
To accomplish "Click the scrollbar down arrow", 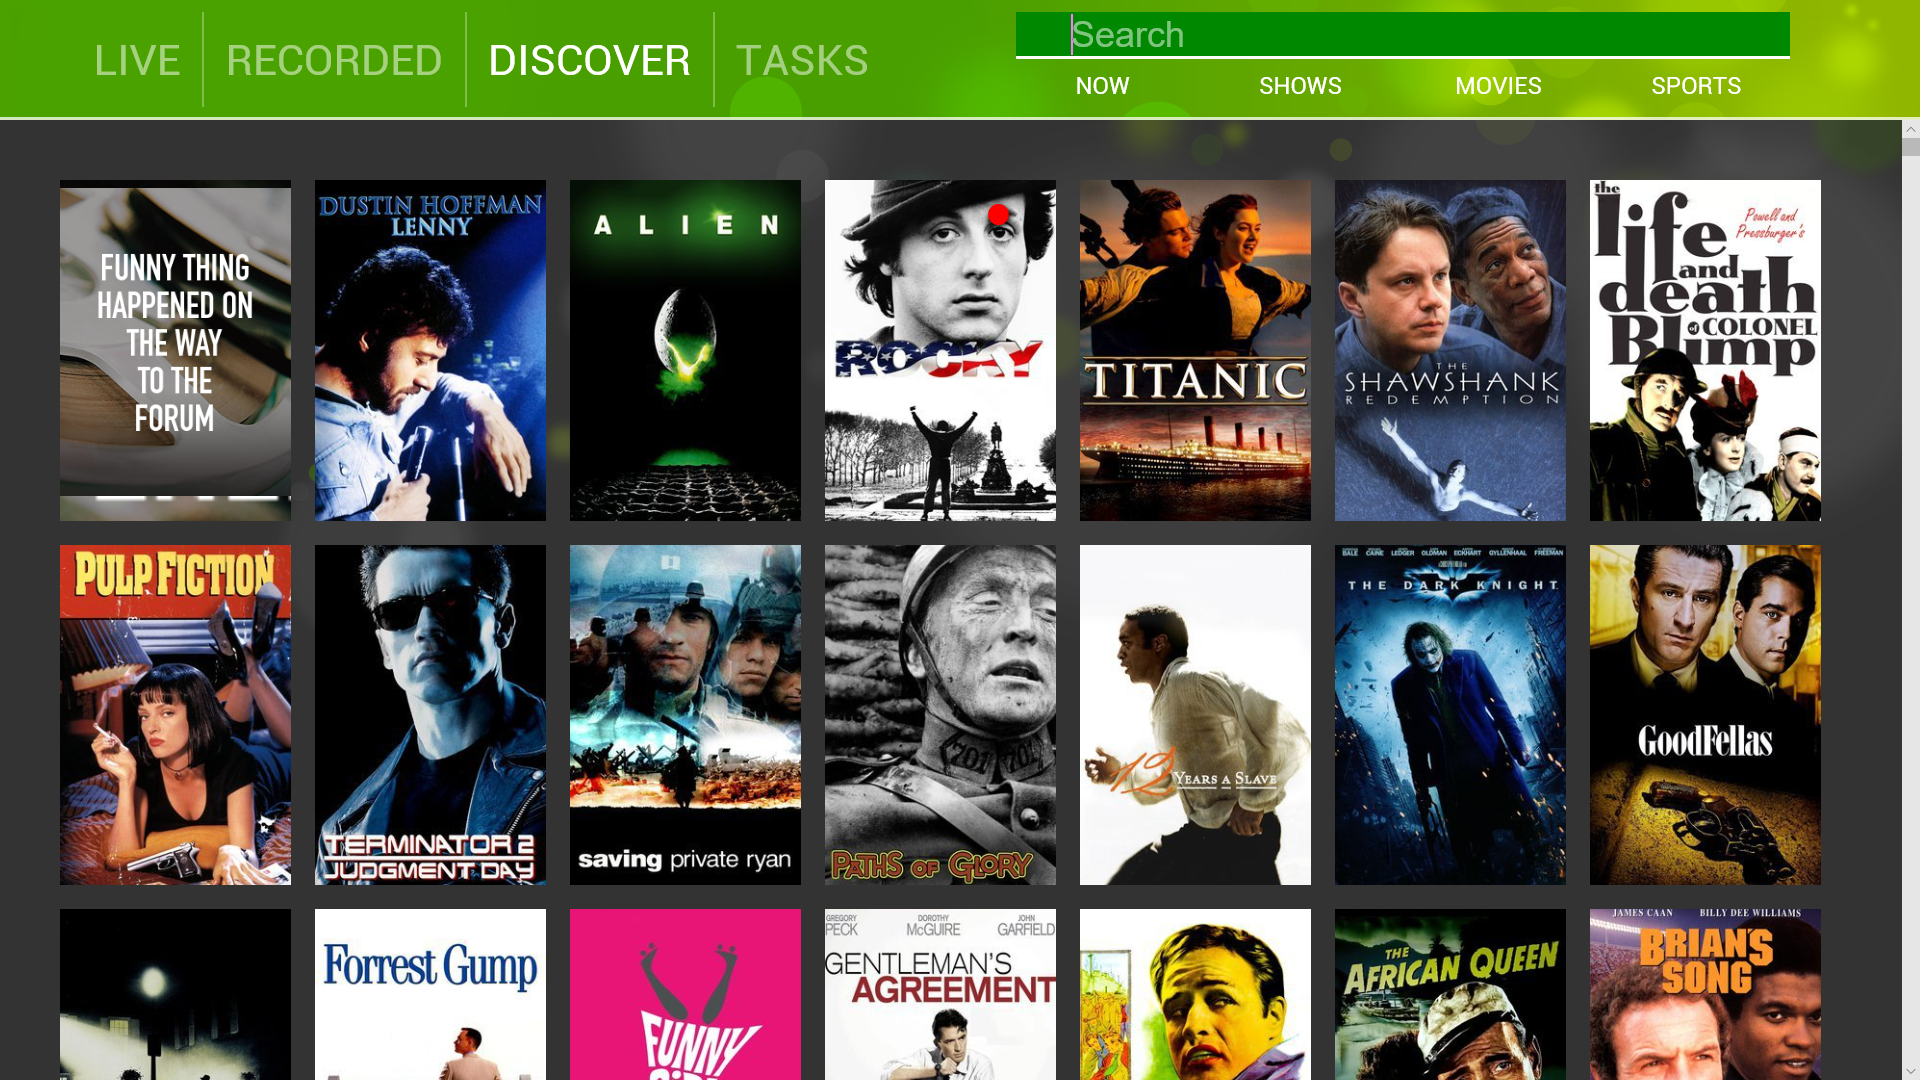I will click(1909, 1072).
